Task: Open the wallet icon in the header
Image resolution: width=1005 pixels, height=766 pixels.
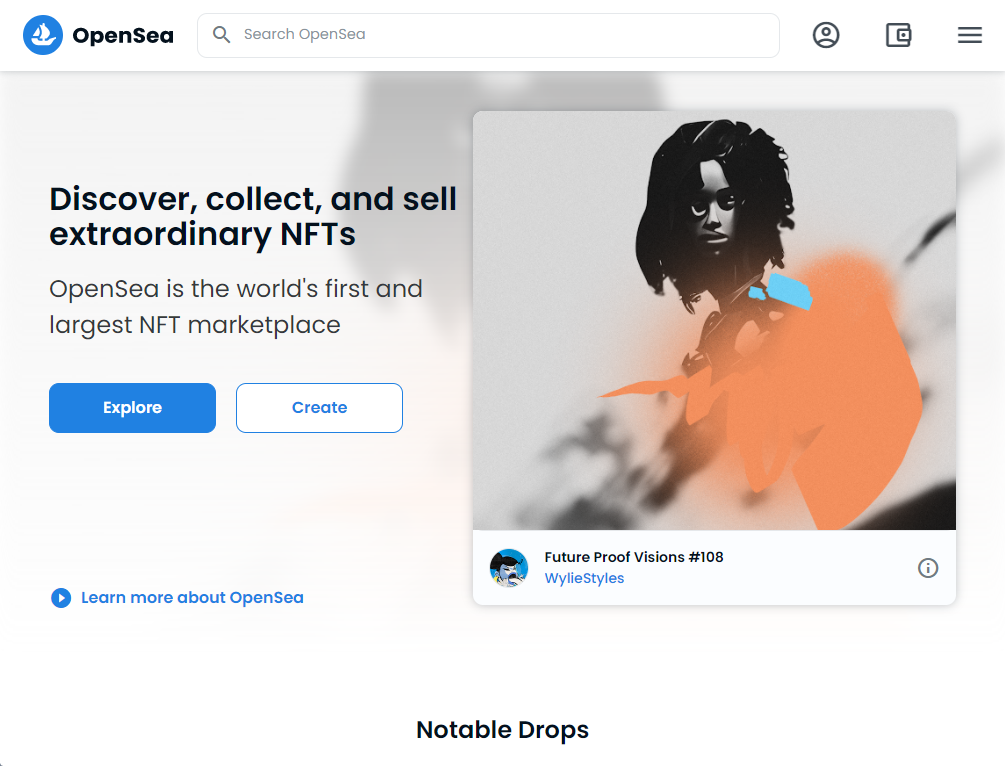Action: coord(897,35)
